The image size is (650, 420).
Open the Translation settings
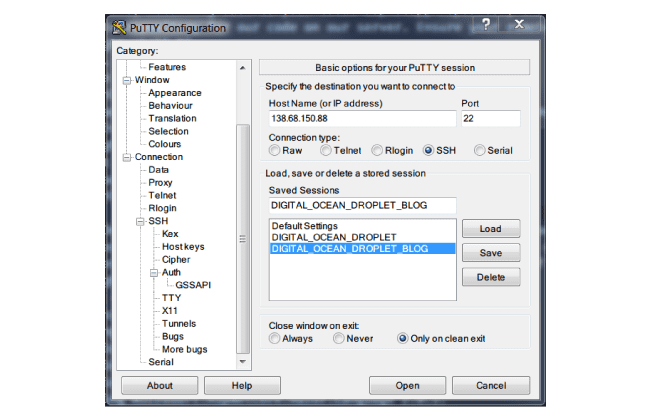click(172, 119)
